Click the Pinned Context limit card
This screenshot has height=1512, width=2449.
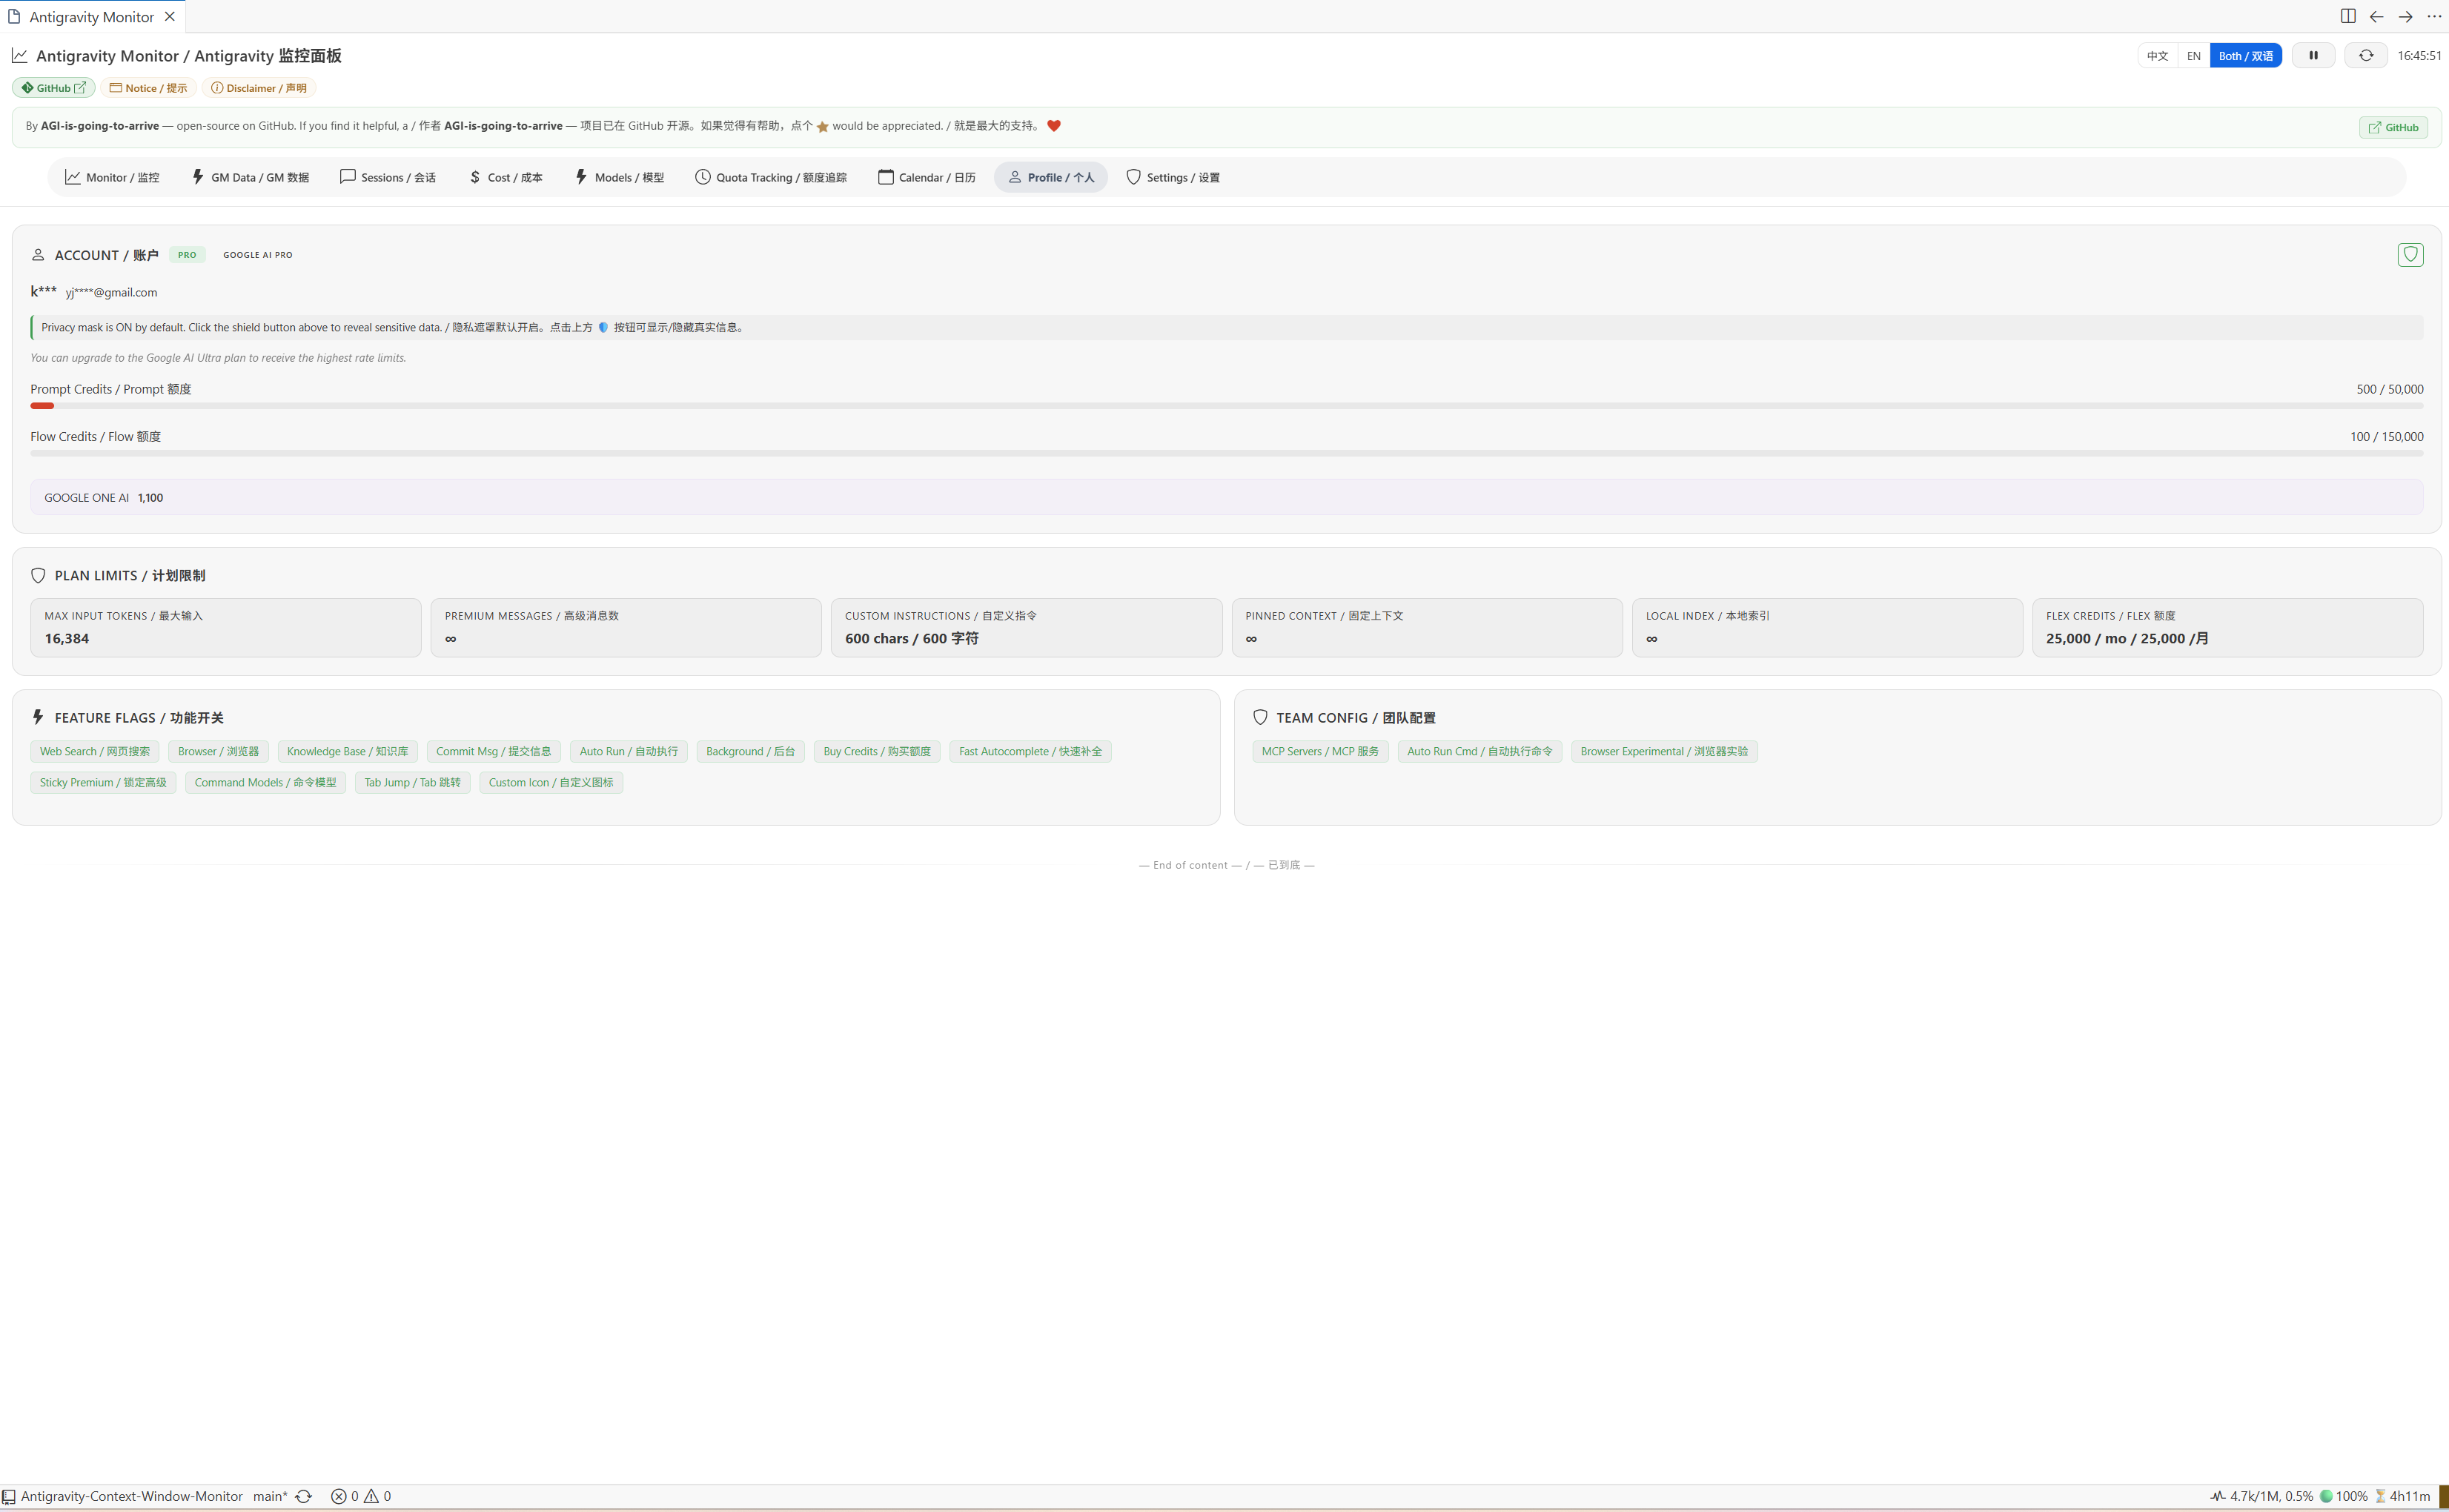[x=1427, y=628]
